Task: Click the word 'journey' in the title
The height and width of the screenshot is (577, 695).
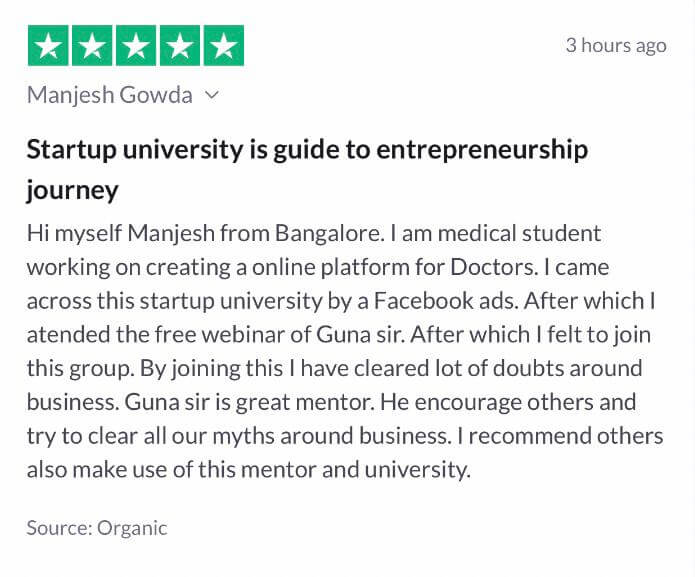Action: tap(72, 191)
